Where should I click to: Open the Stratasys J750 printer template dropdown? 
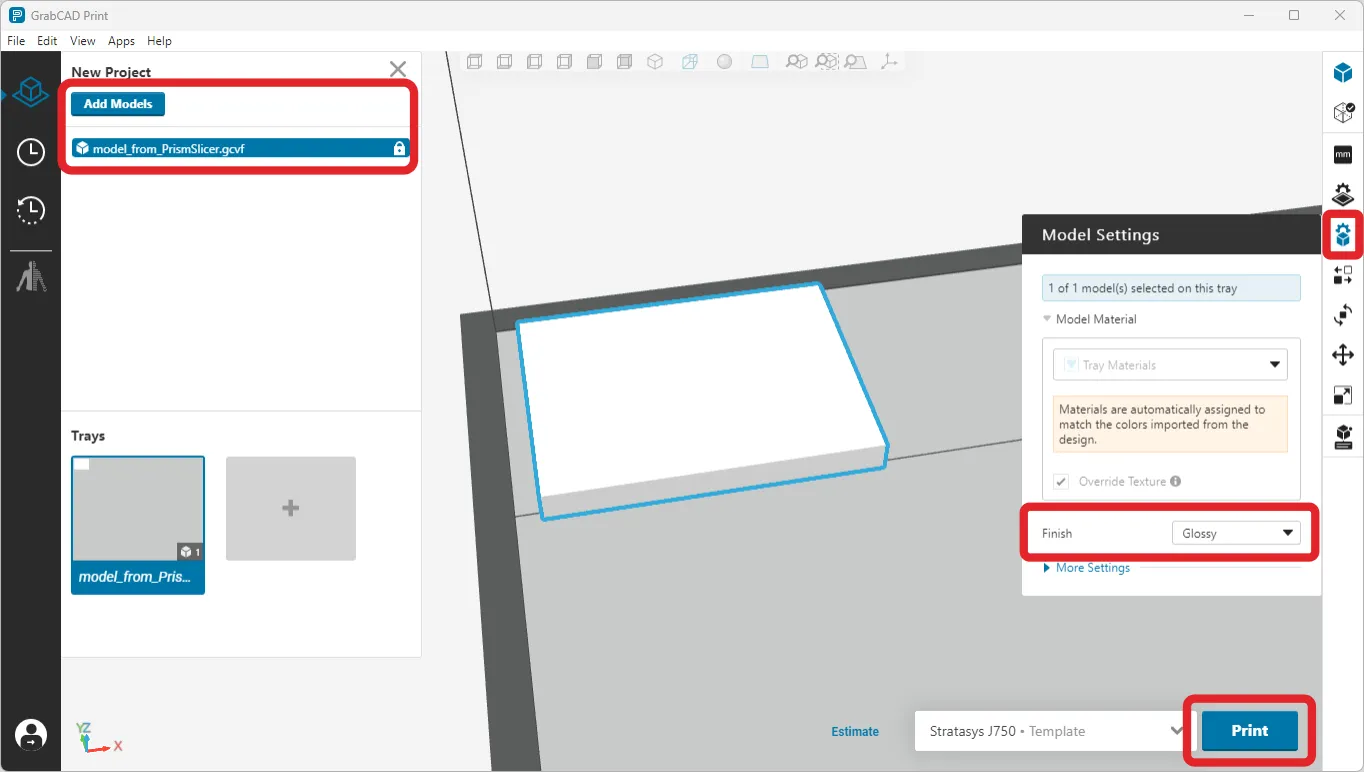click(1052, 731)
